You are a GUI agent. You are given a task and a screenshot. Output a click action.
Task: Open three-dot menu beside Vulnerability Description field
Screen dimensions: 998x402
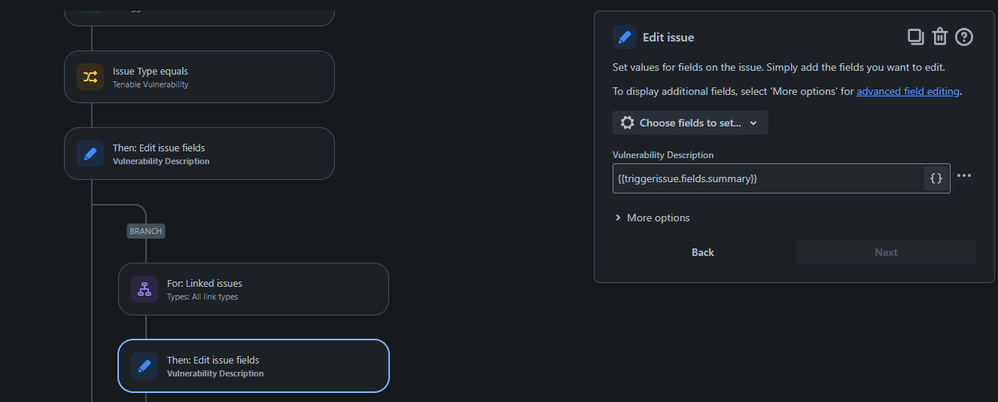pyautogui.click(x=964, y=176)
